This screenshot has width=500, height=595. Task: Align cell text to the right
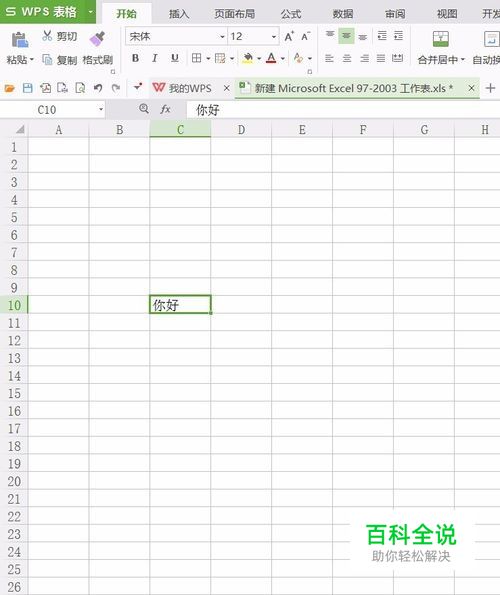tap(364, 58)
